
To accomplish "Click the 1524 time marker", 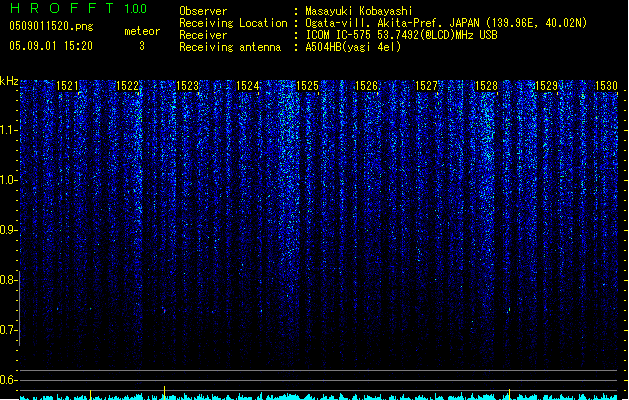I will 248,86.
